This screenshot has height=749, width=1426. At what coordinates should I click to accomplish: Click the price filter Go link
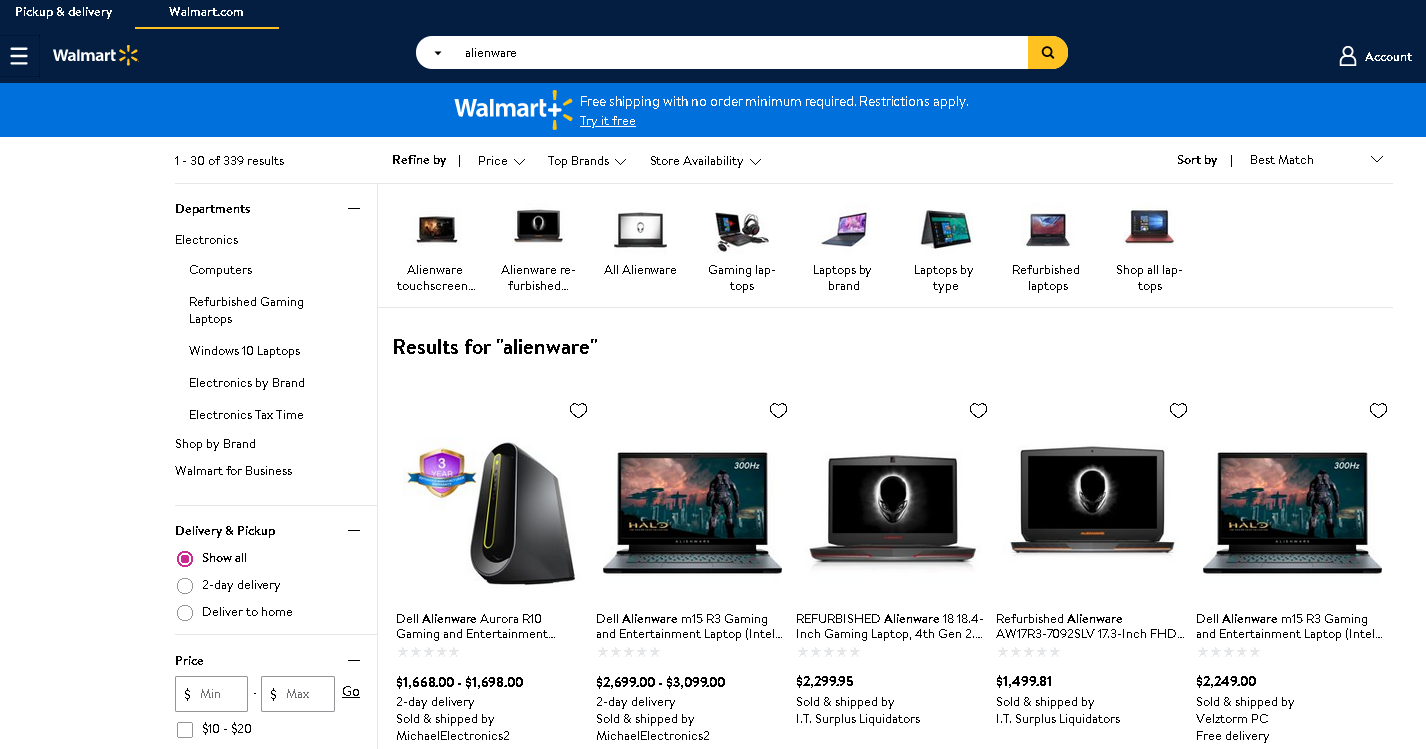click(x=351, y=692)
